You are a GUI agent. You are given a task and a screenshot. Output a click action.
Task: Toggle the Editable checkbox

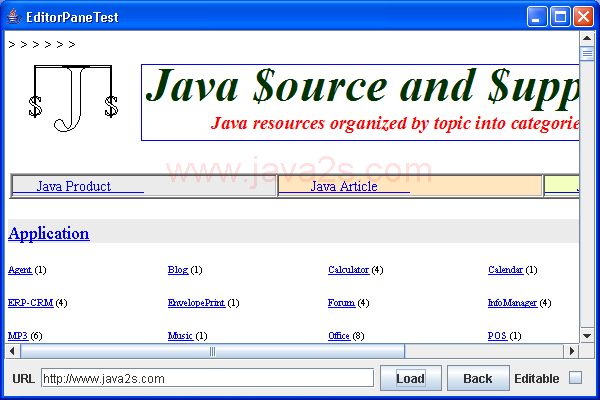pyautogui.click(x=575, y=378)
